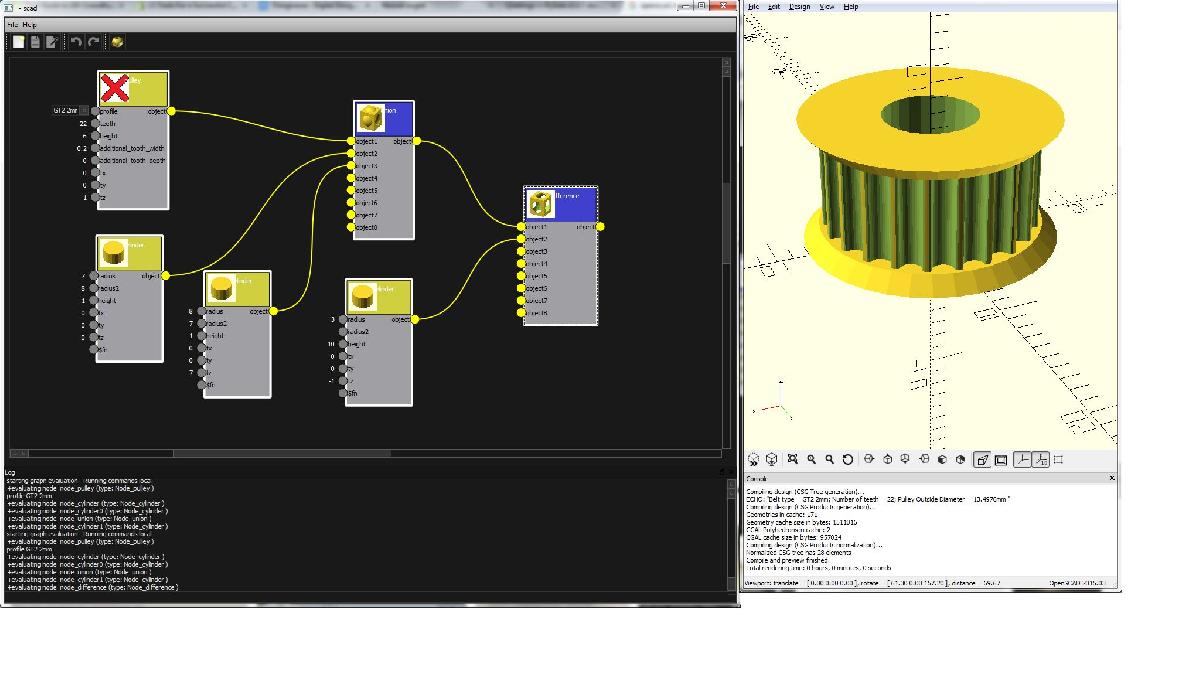Click the yellow cube render toolbar icon
Screen dimensions: 1200x675
(118, 42)
